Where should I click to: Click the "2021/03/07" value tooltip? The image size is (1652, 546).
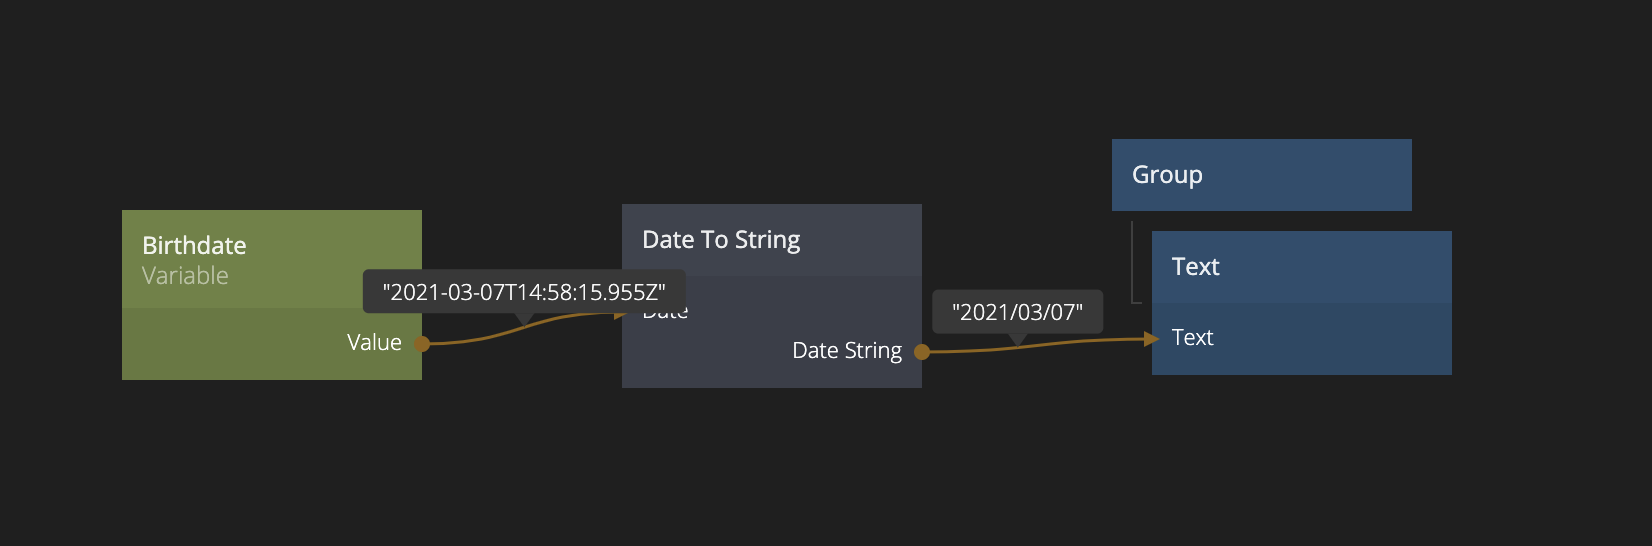point(1017,312)
